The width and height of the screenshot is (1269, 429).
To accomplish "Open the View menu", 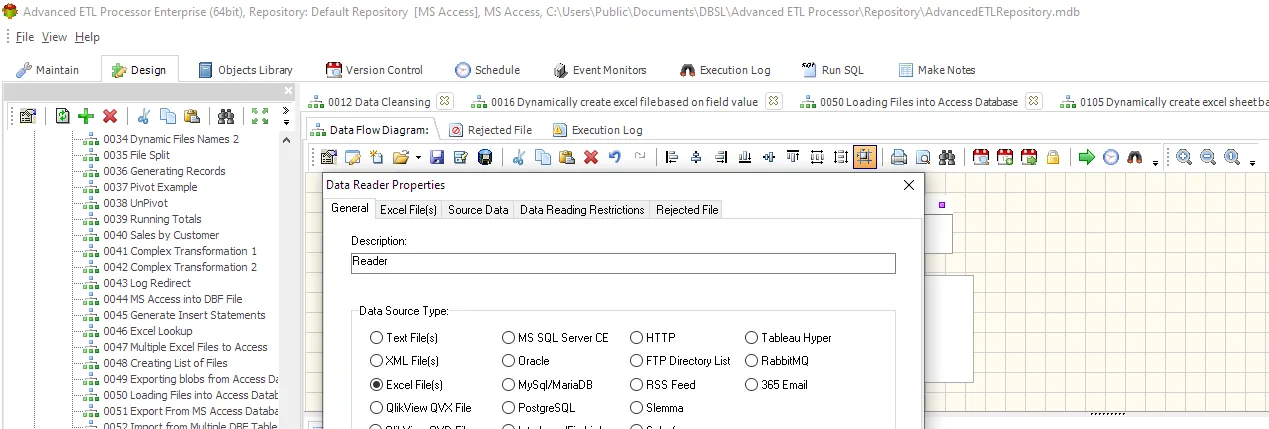I will (x=54, y=37).
